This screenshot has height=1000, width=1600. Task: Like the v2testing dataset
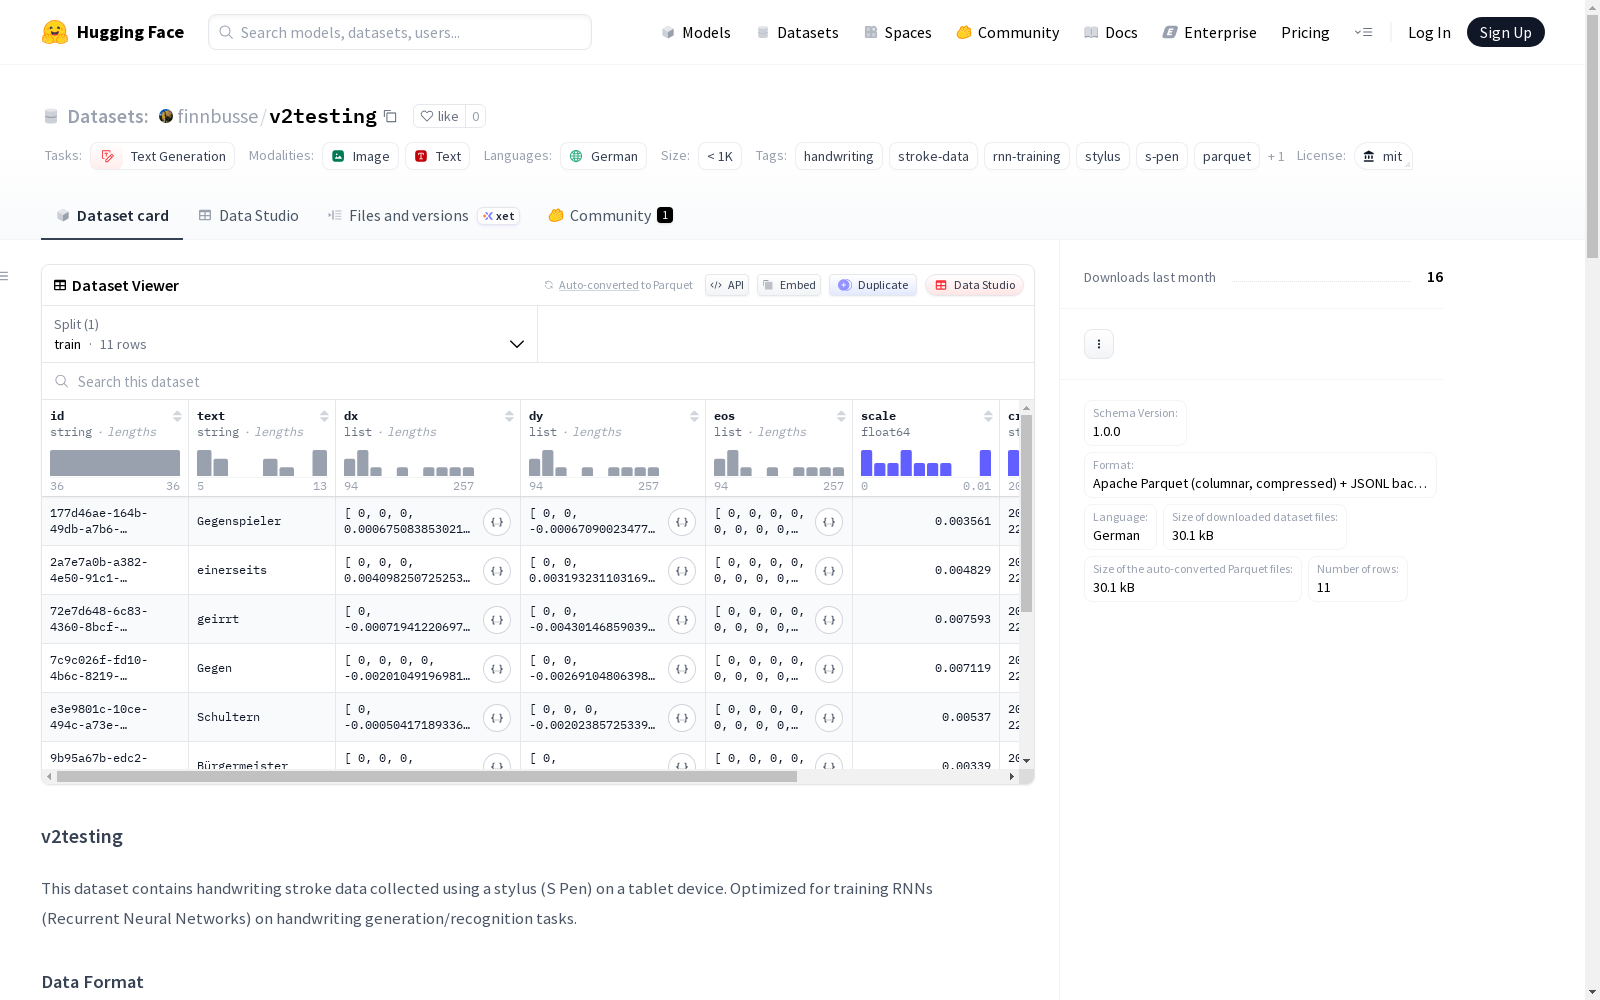pyautogui.click(x=439, y=116)
